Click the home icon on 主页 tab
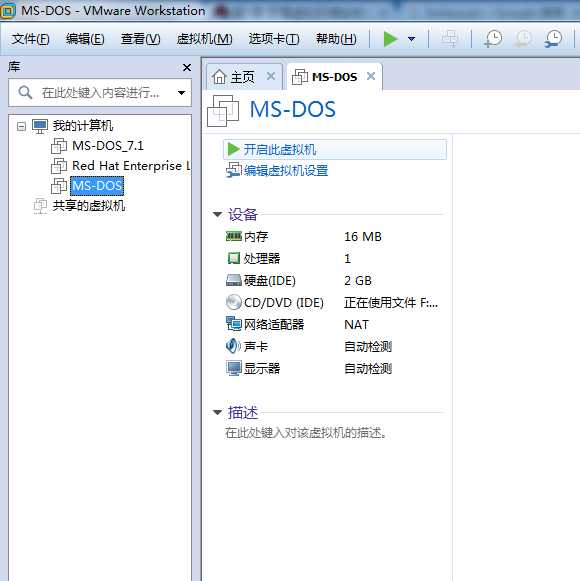 click(x=219, y=77)
